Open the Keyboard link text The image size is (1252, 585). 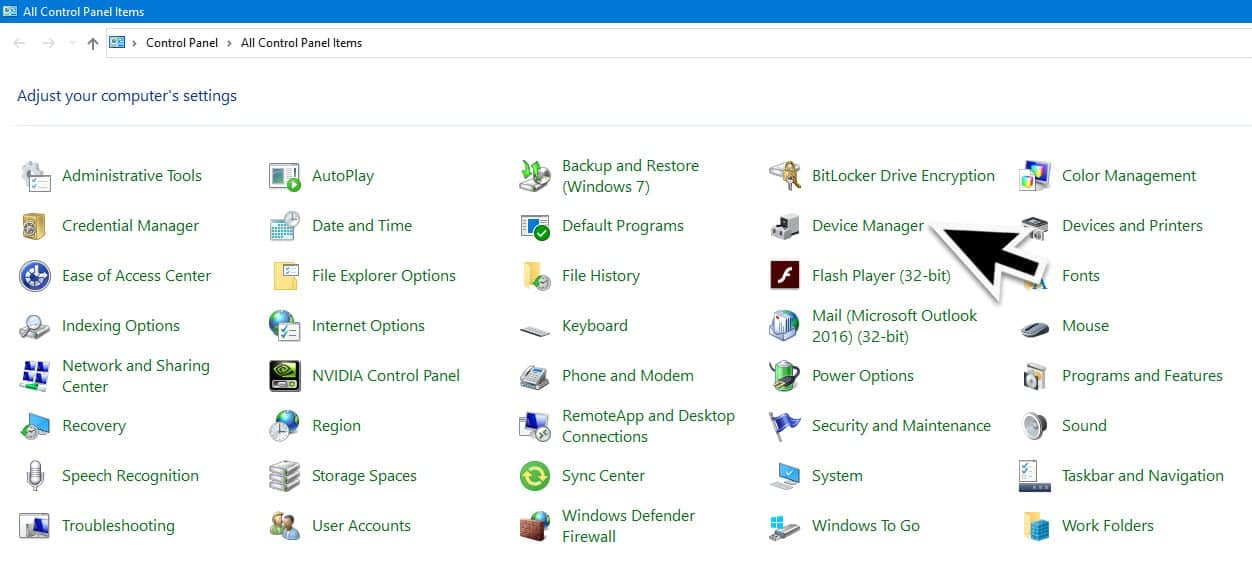[595, 326]
